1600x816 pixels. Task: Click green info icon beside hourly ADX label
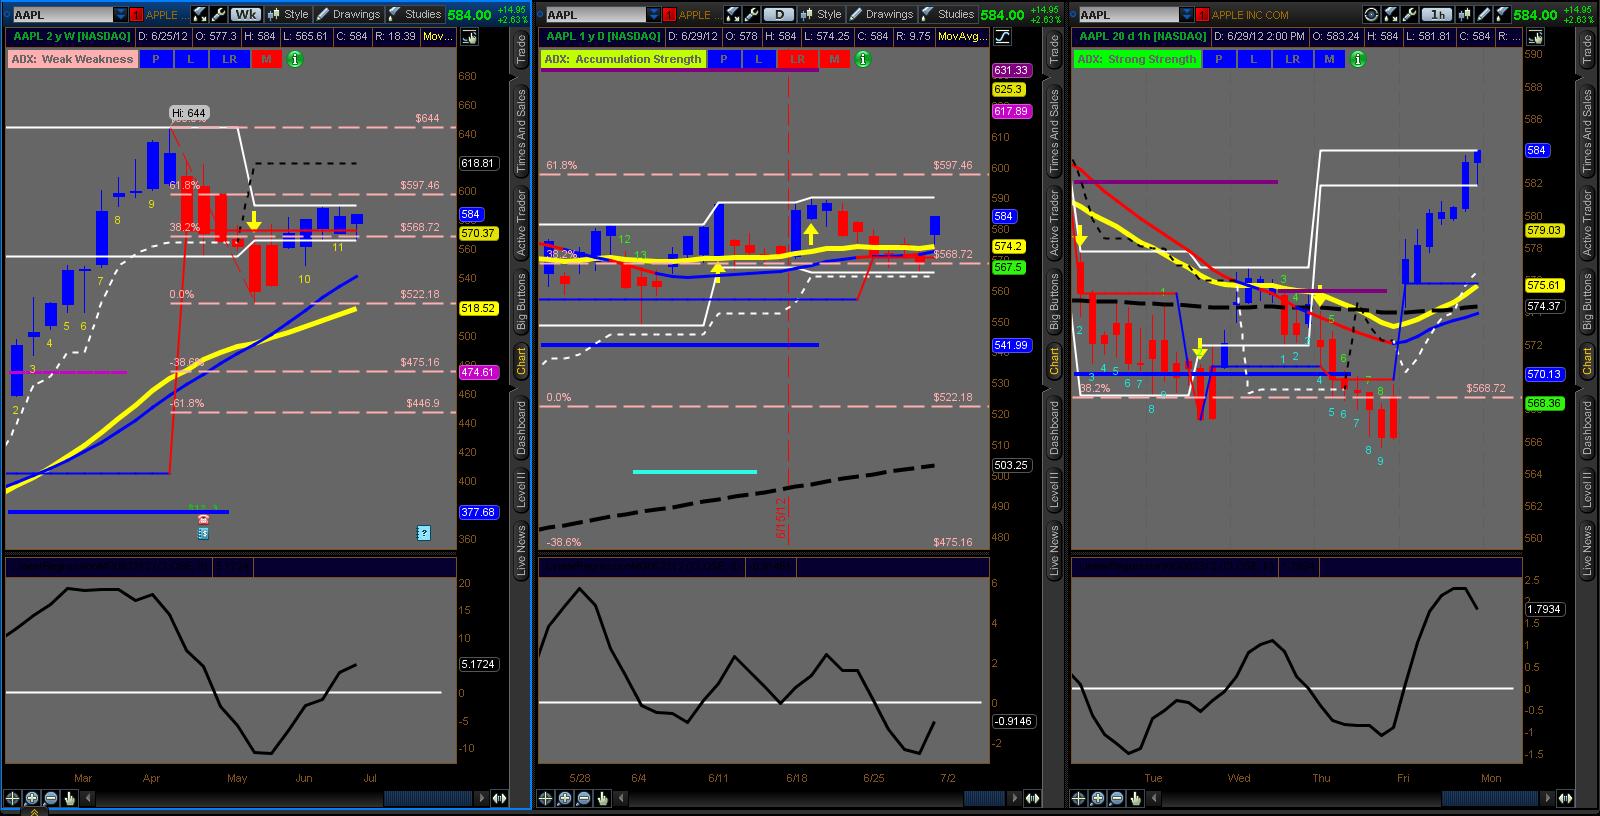coord(1358,59)
